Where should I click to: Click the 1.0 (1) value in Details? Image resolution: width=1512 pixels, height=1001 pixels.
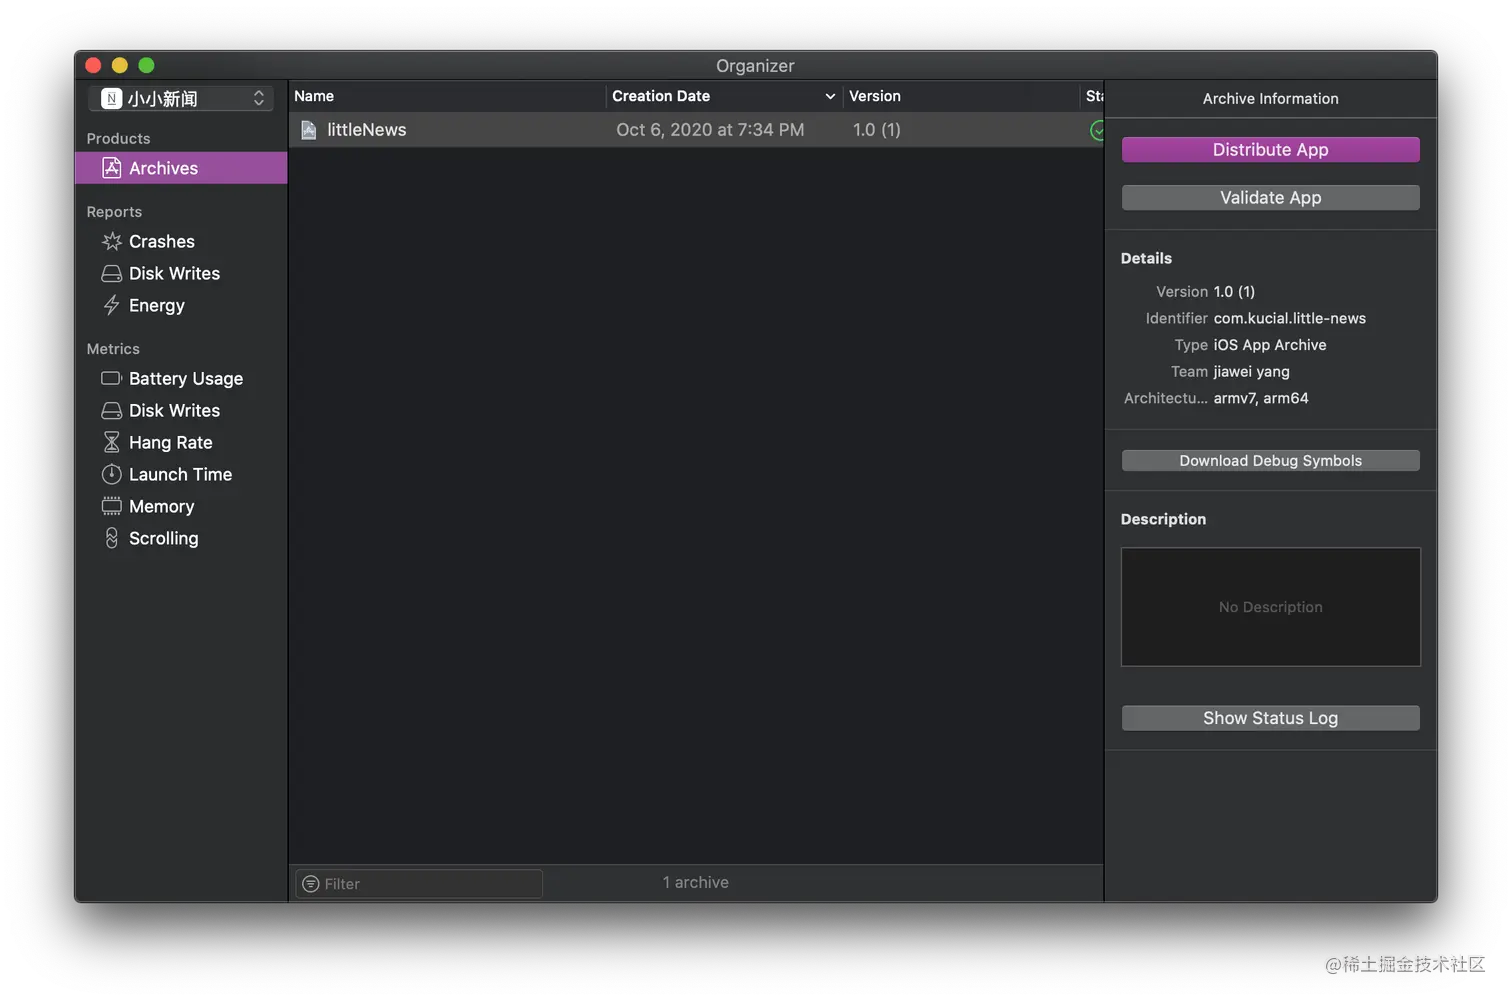click(1234, 292)
